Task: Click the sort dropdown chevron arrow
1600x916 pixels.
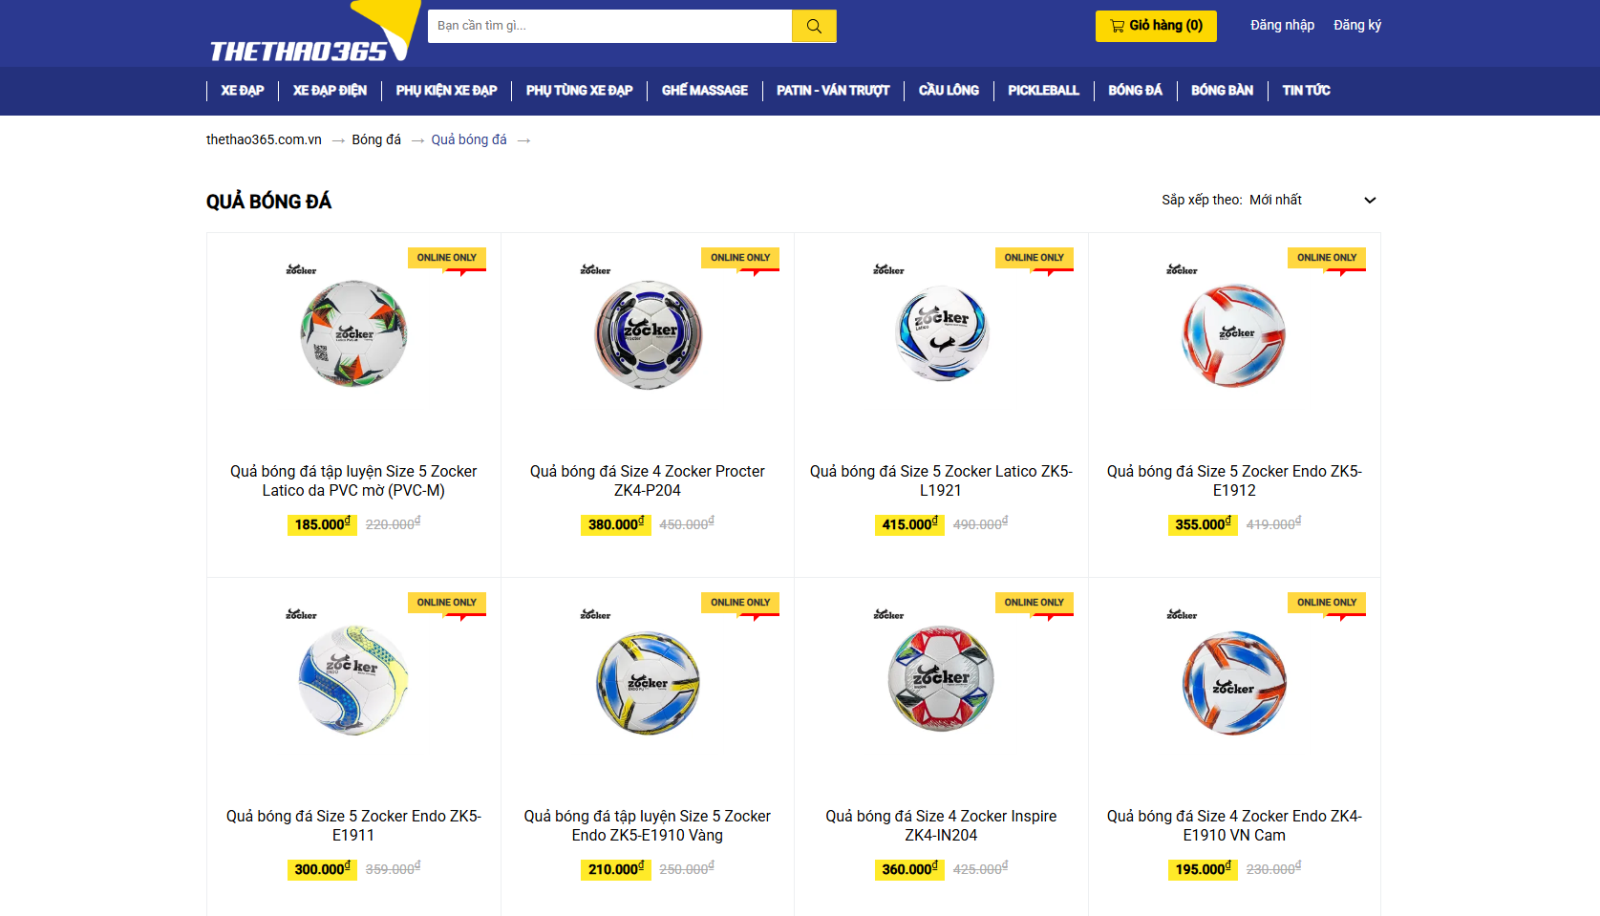Action: tap(1370, 200)
